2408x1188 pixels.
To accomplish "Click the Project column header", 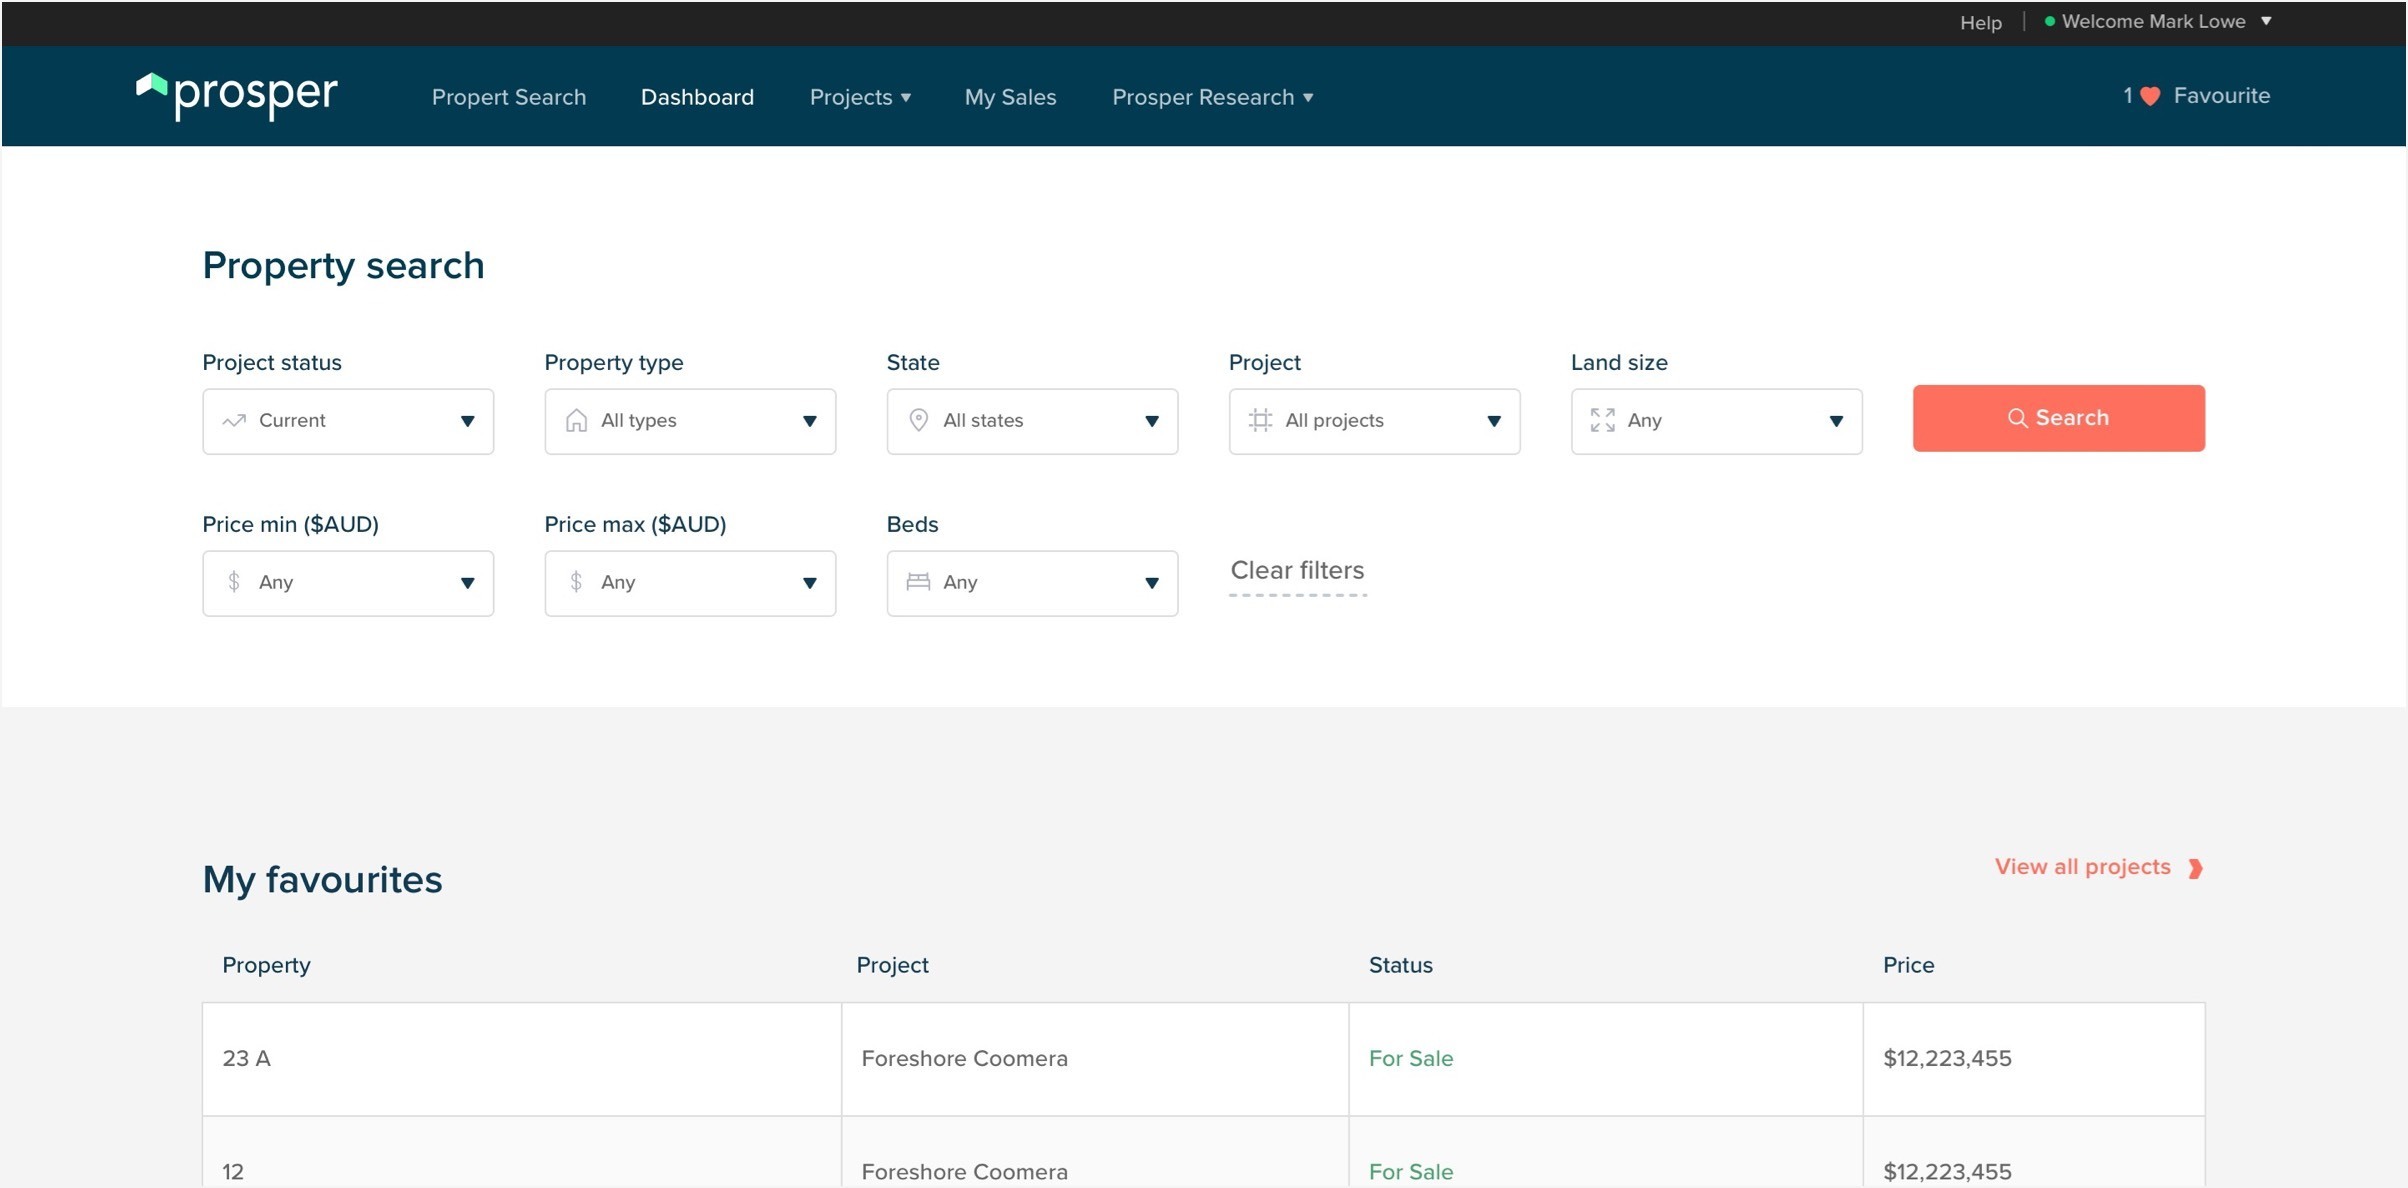I will pos(892,965).
